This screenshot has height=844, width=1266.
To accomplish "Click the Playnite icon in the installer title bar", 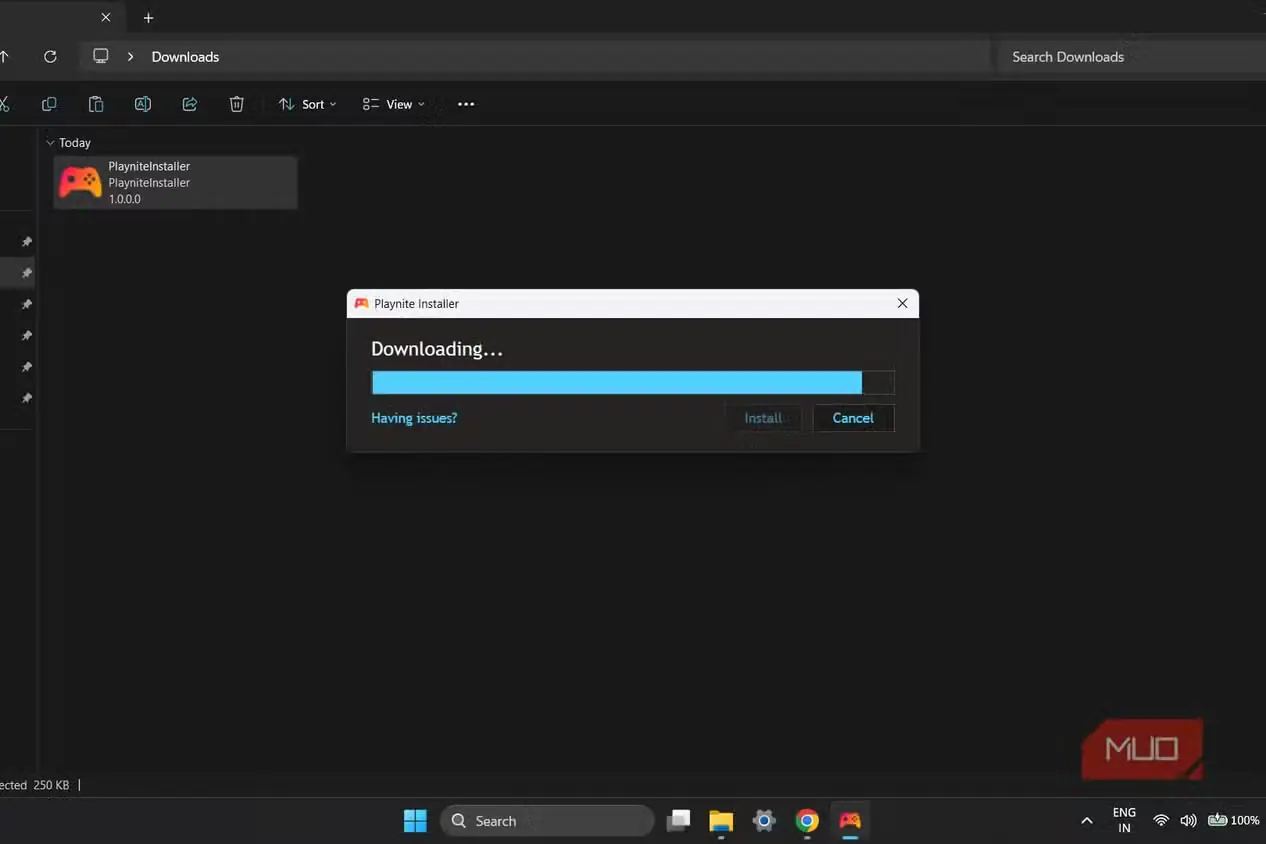I will pyautogui.click(x=361, y=303).
